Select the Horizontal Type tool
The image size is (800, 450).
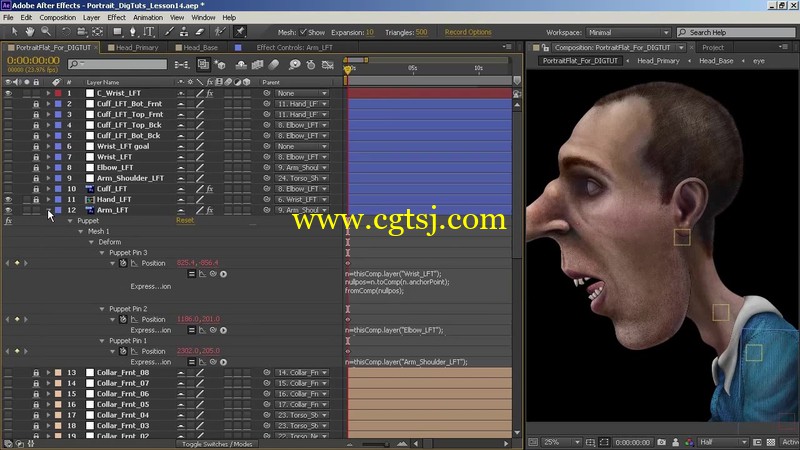tap(148, 32)
